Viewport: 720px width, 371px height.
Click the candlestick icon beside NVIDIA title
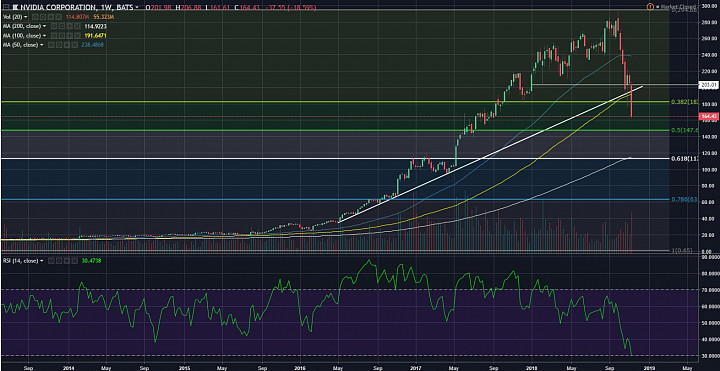[x=15, y=7]
